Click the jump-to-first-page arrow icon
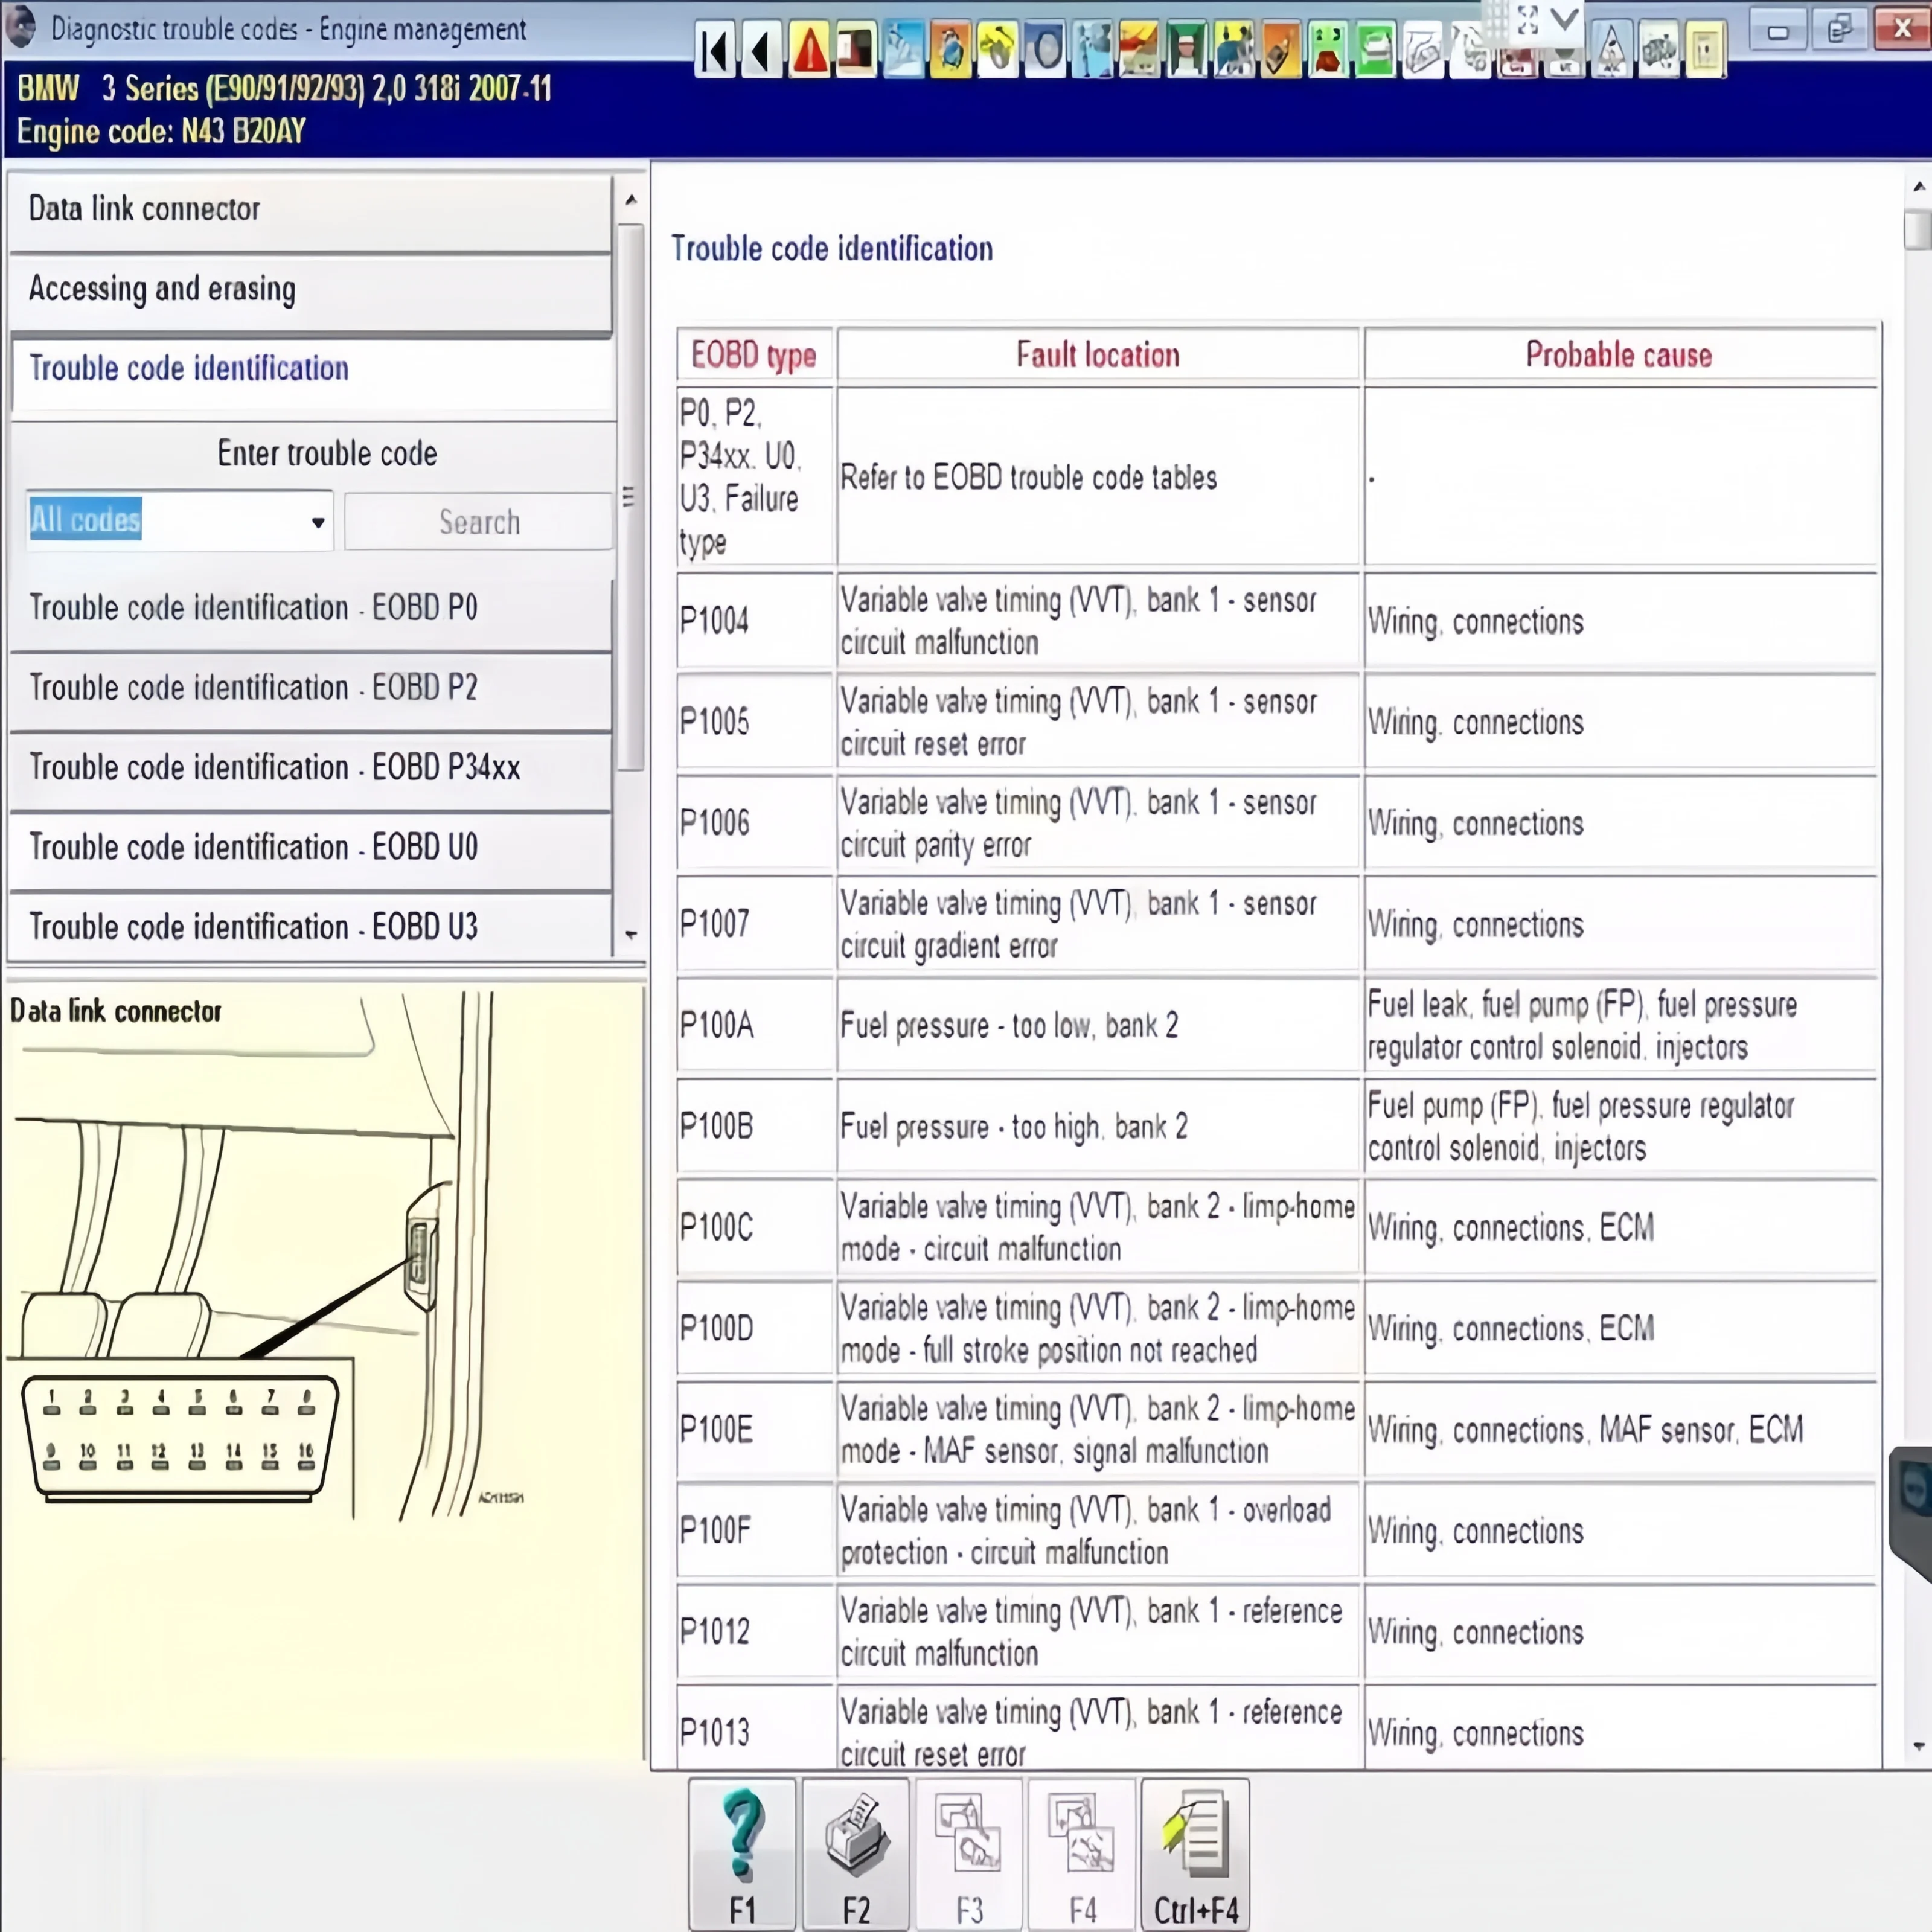Image resolution: width=1932 pixels, height=1932 pixels. pyautogui.click(x=715, y=50)
